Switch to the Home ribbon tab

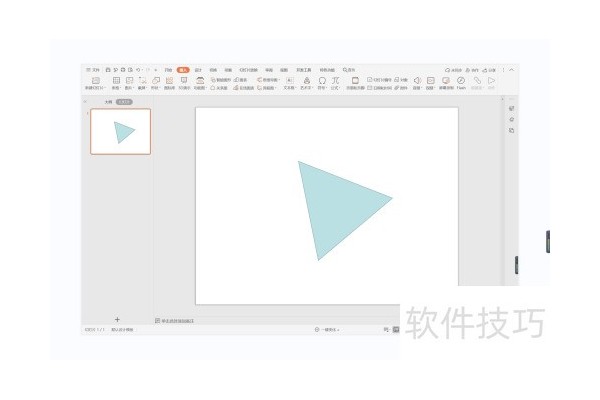coord(168,70)
